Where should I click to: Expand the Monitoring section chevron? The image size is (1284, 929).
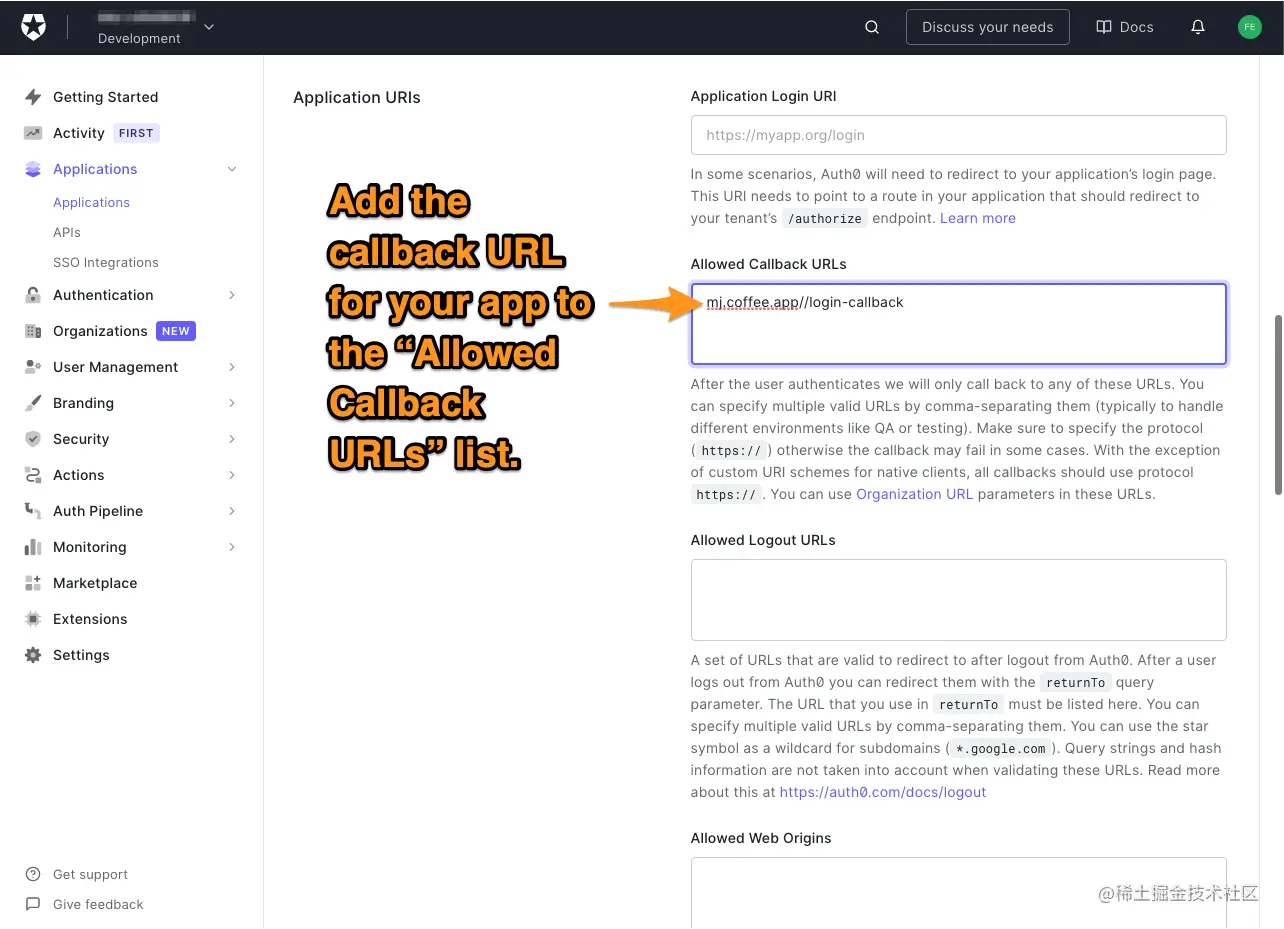(x=232, y=547)
